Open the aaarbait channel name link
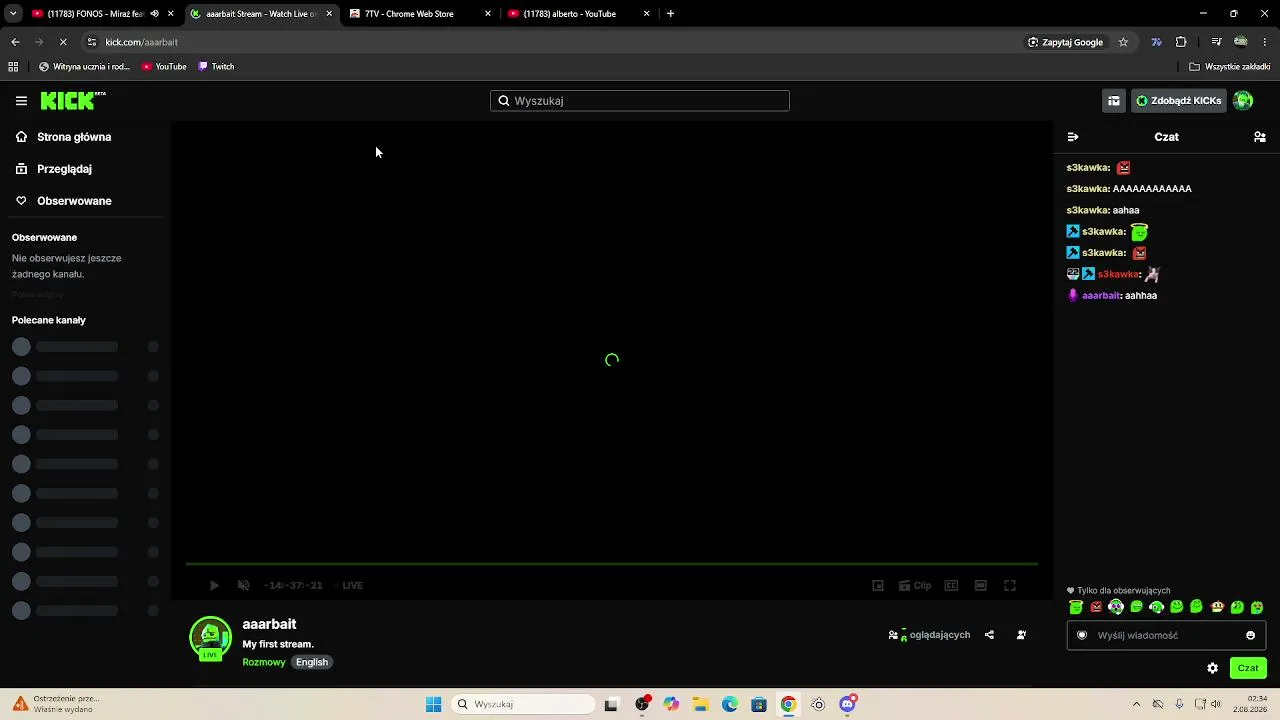1280x720 pixels. [269, 624]
